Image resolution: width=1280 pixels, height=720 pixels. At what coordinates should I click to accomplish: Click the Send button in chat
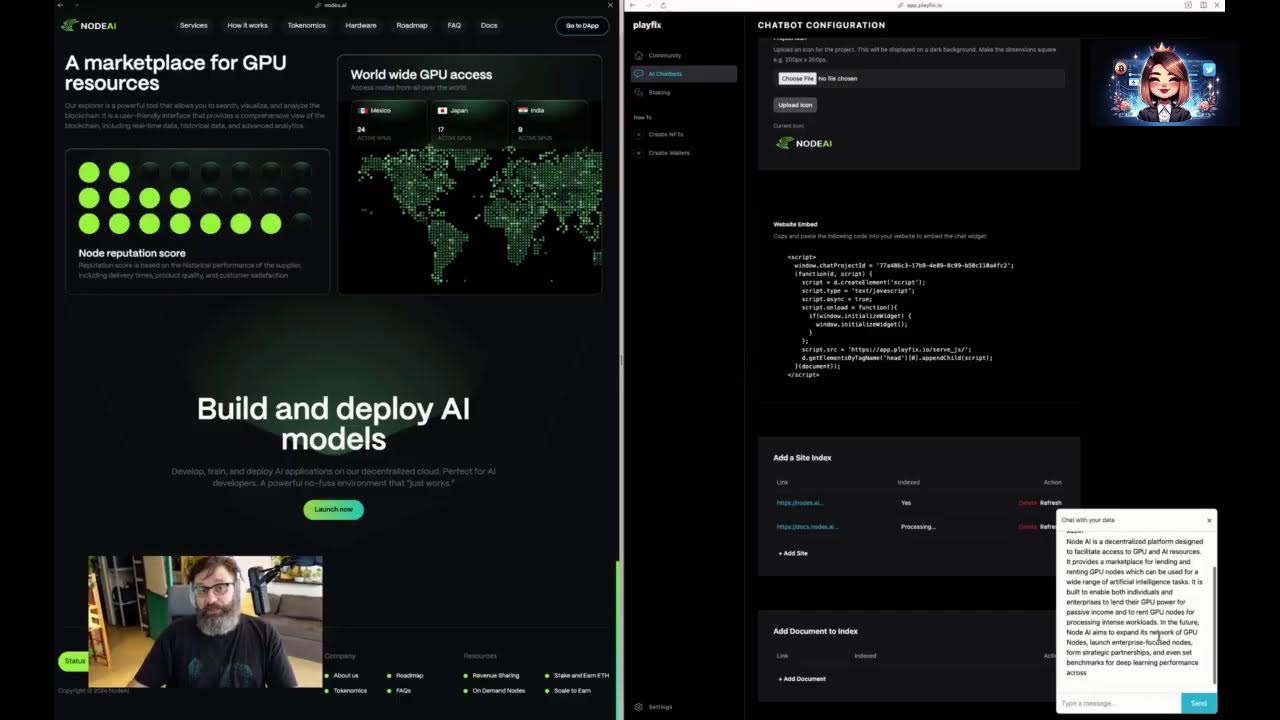[1198, 703]
